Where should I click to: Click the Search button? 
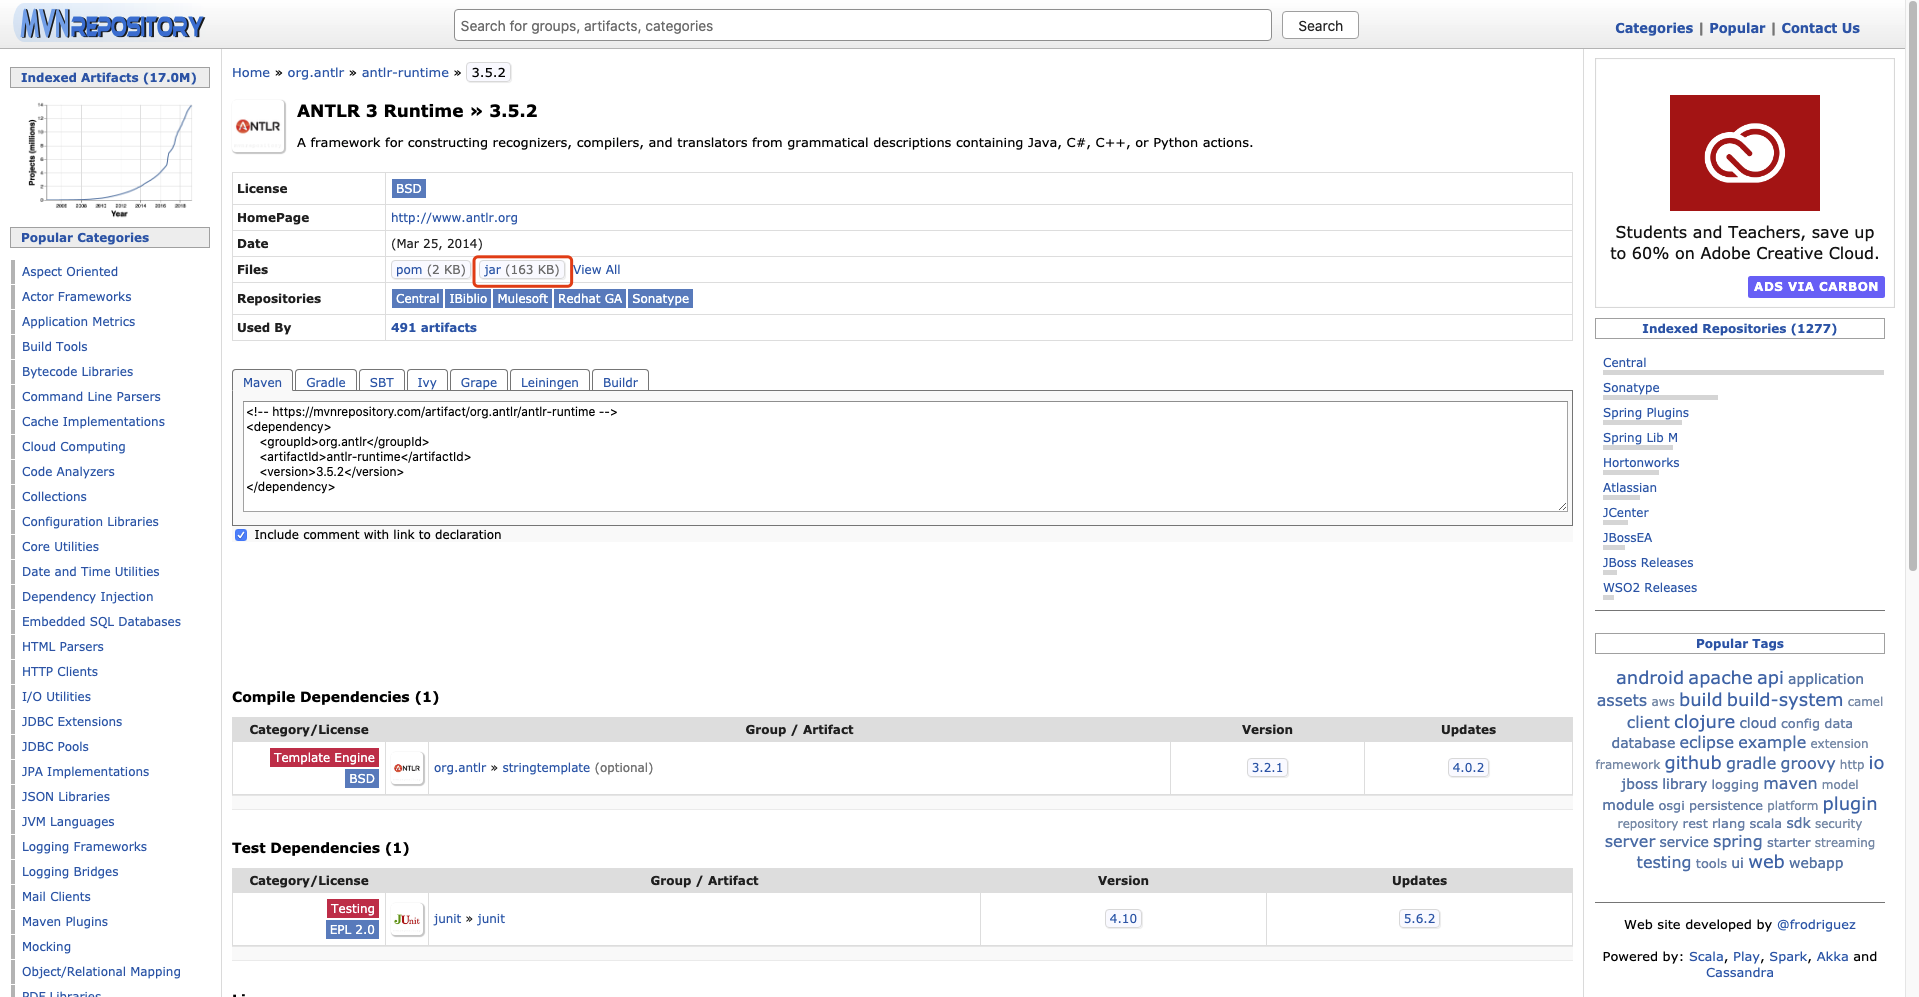(x=1318, y=25)
